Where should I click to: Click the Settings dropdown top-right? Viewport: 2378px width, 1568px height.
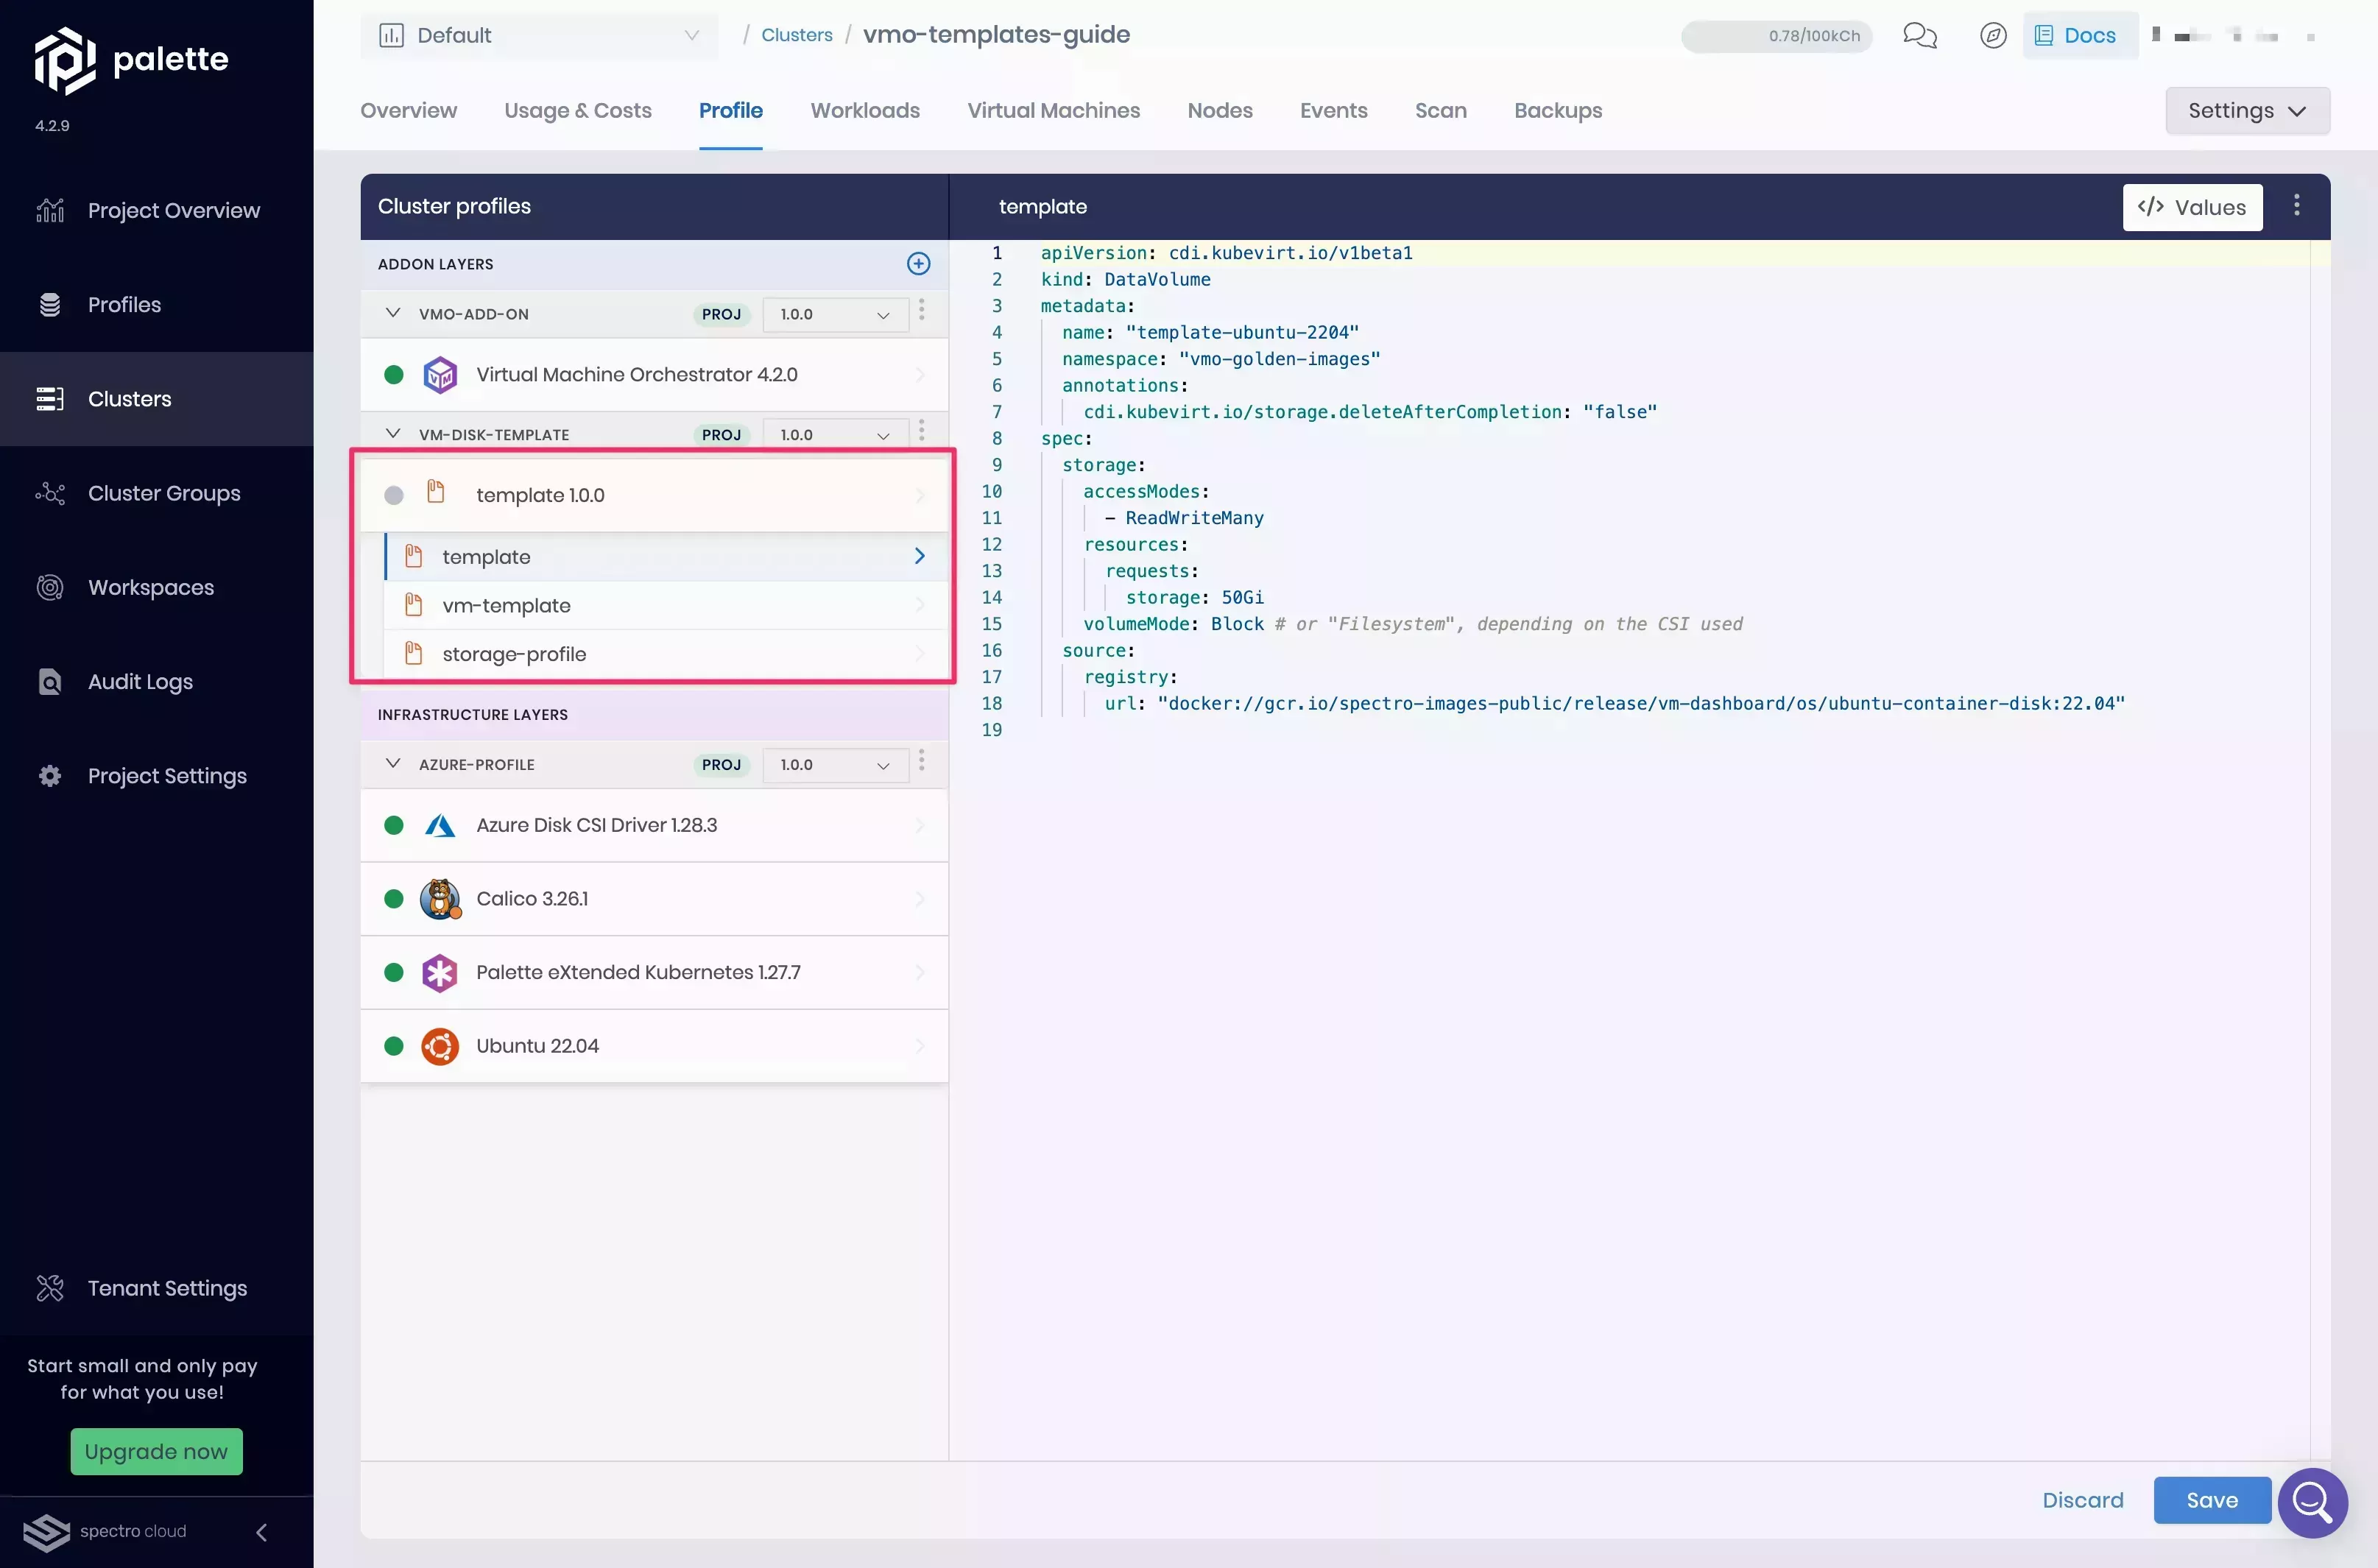coord(2247,110)
